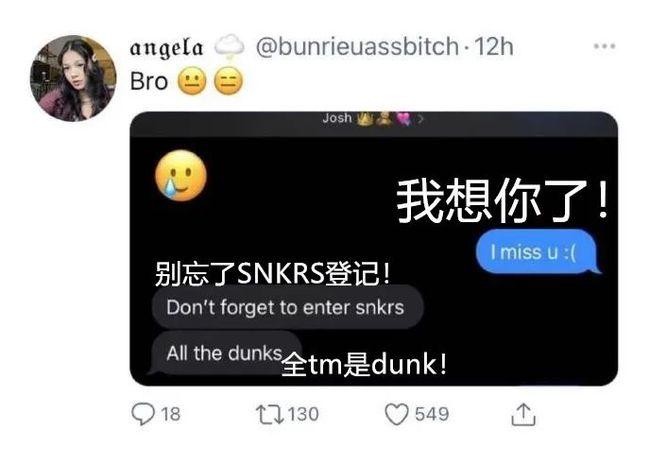Click the 549 likes count
Viewport: 650px width, 449px height.
coord(432,414)
